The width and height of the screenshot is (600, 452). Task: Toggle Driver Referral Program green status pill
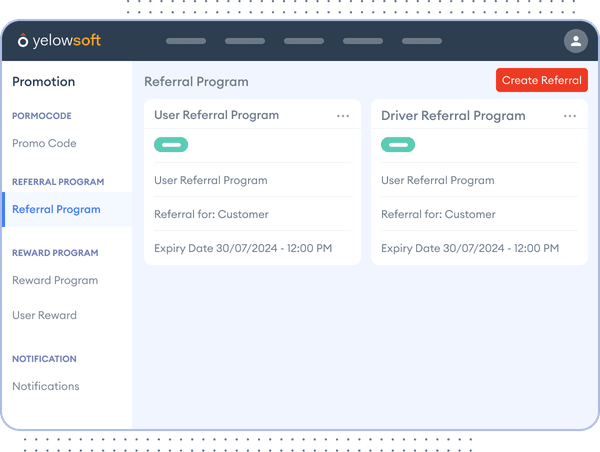tap(398, 145)
